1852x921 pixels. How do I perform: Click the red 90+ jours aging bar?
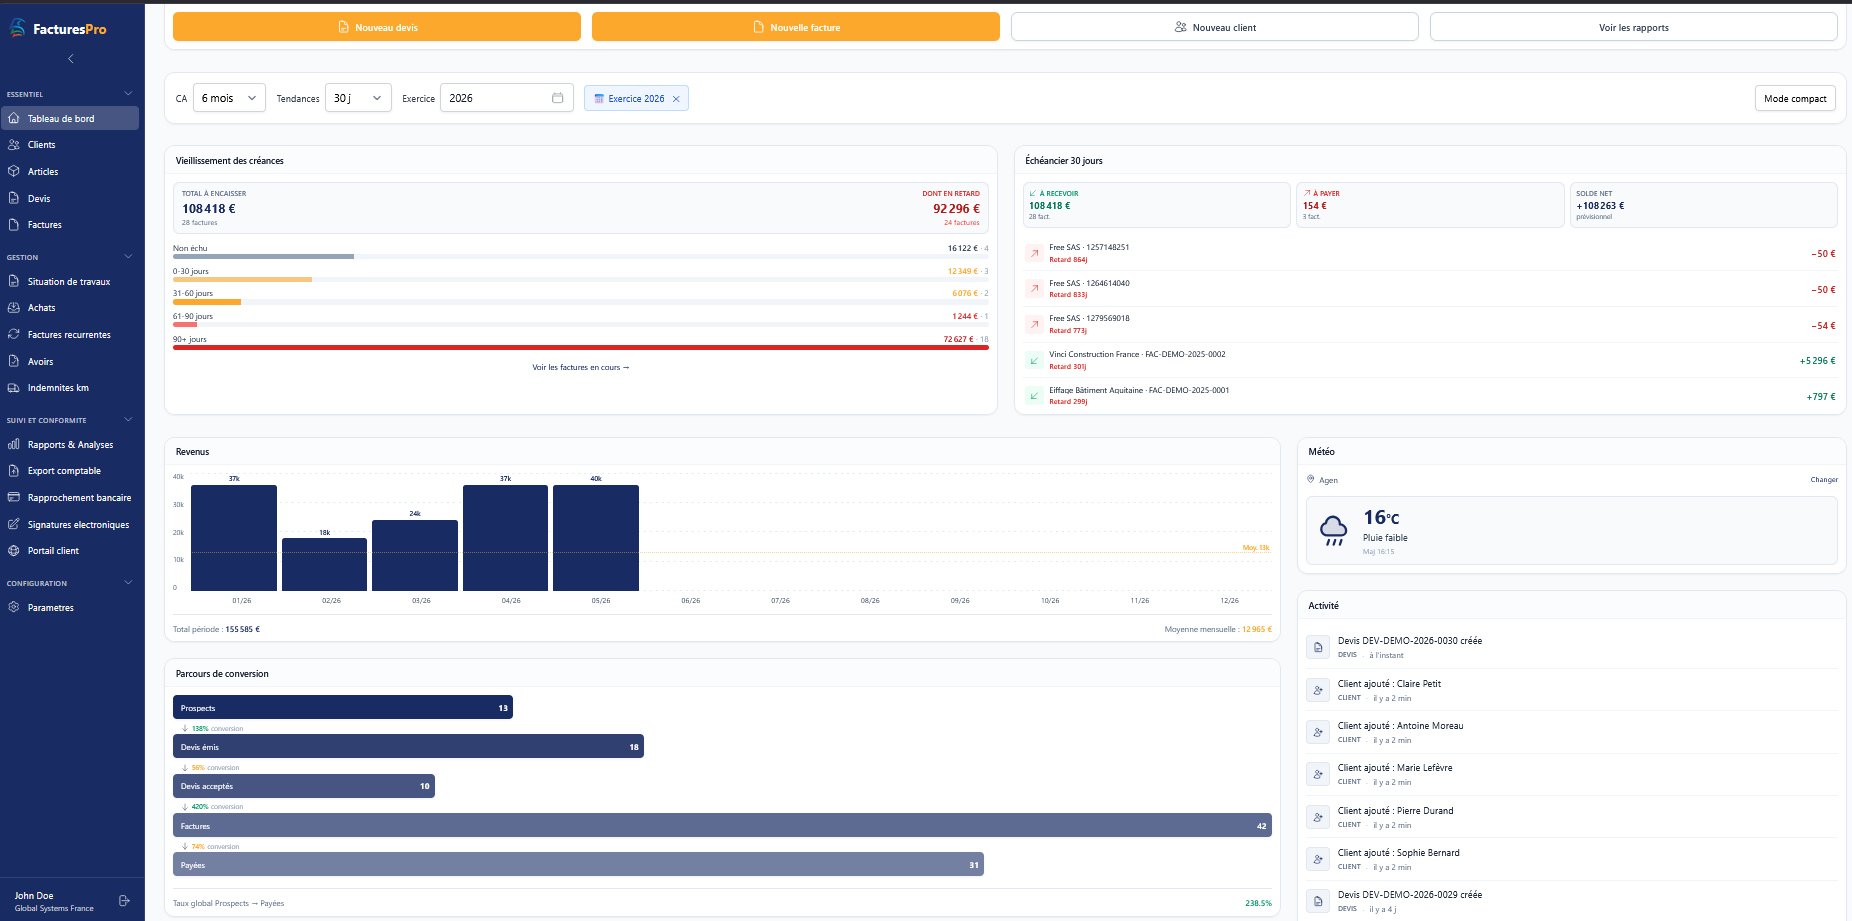[x=581, y=348]
